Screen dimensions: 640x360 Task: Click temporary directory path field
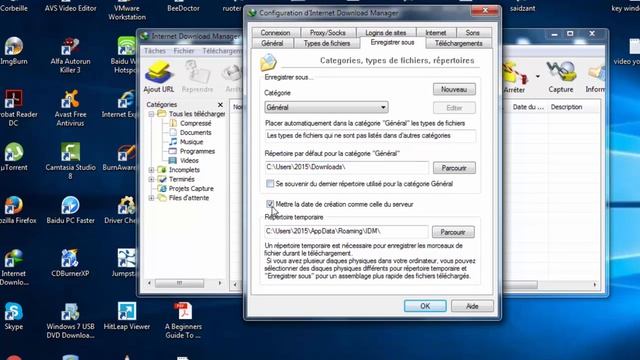click(346, 231)
